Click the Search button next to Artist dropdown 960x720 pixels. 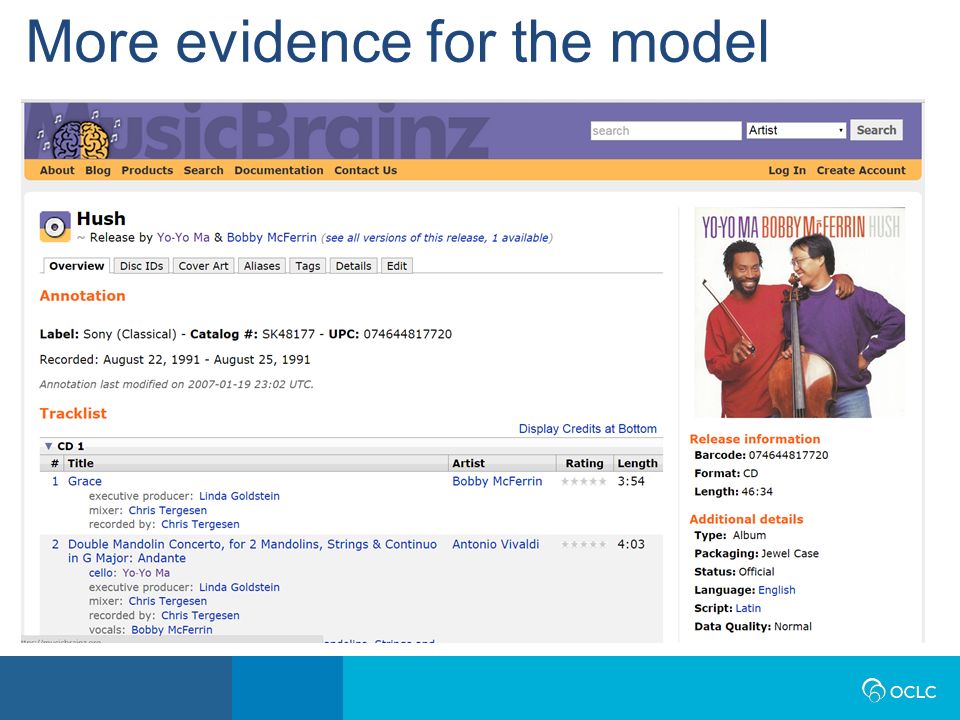point(876,130)
